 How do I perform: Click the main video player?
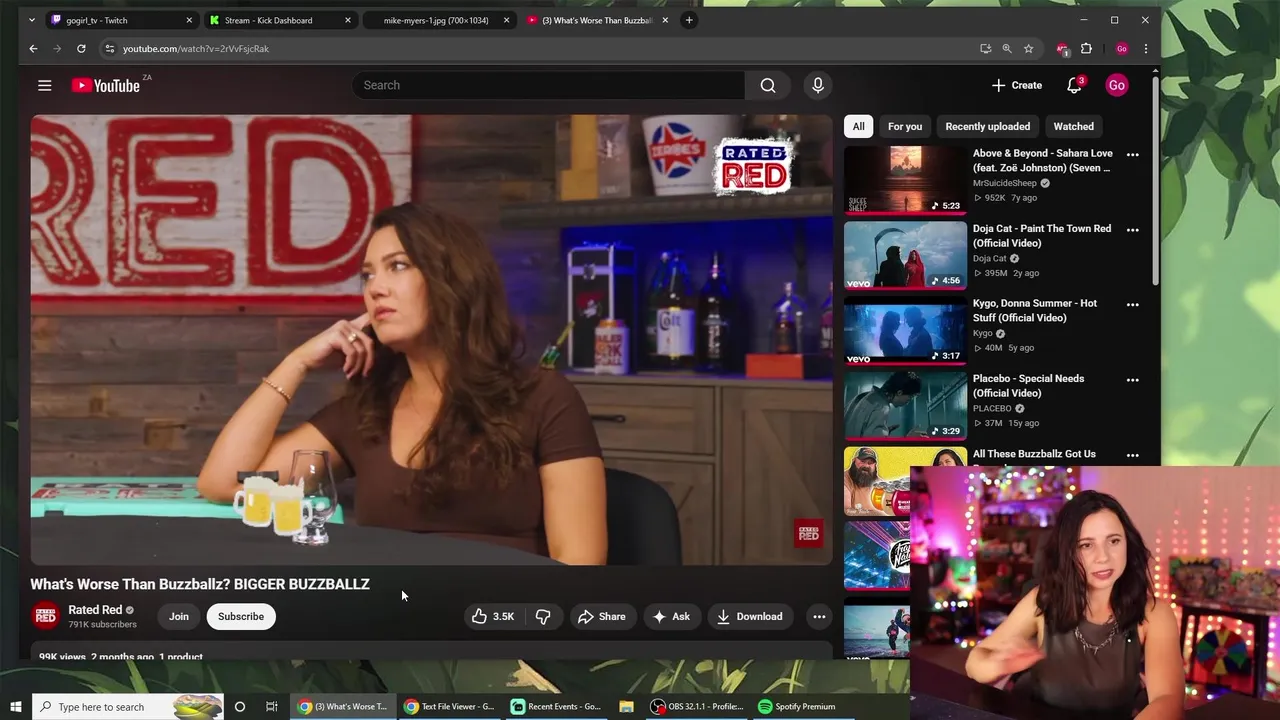click(431, 340)
